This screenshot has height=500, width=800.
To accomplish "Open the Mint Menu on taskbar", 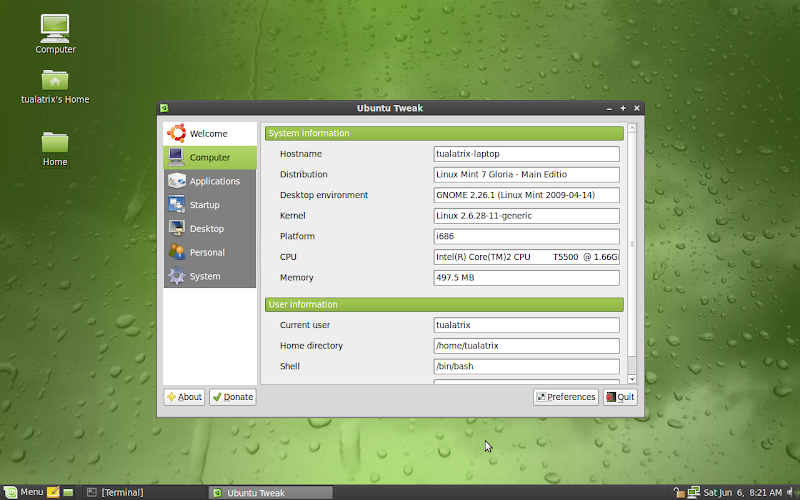I will (24, 492).
